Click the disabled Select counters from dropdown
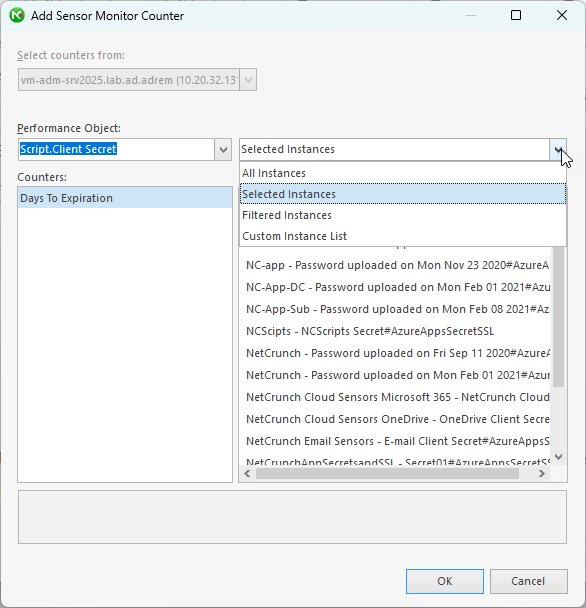The image size is (586, 608). pyautogui.click(x=137, y=80)
